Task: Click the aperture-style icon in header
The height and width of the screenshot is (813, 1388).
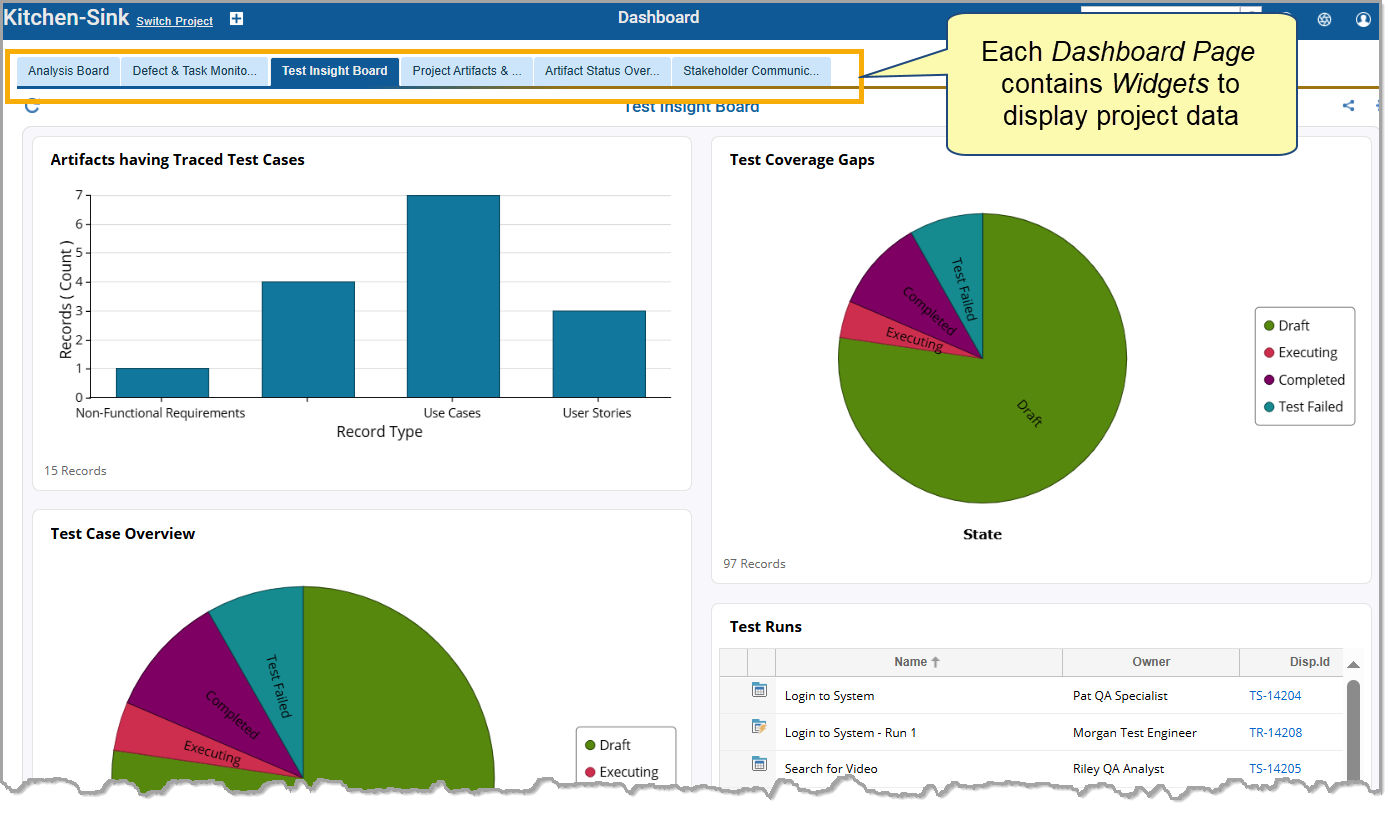Action: click(1324, 19)
